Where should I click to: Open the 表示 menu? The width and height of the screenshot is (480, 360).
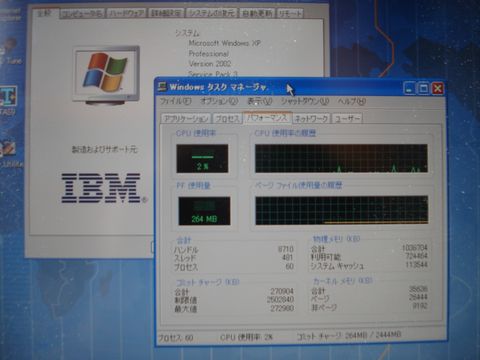[x=259, y=101]
